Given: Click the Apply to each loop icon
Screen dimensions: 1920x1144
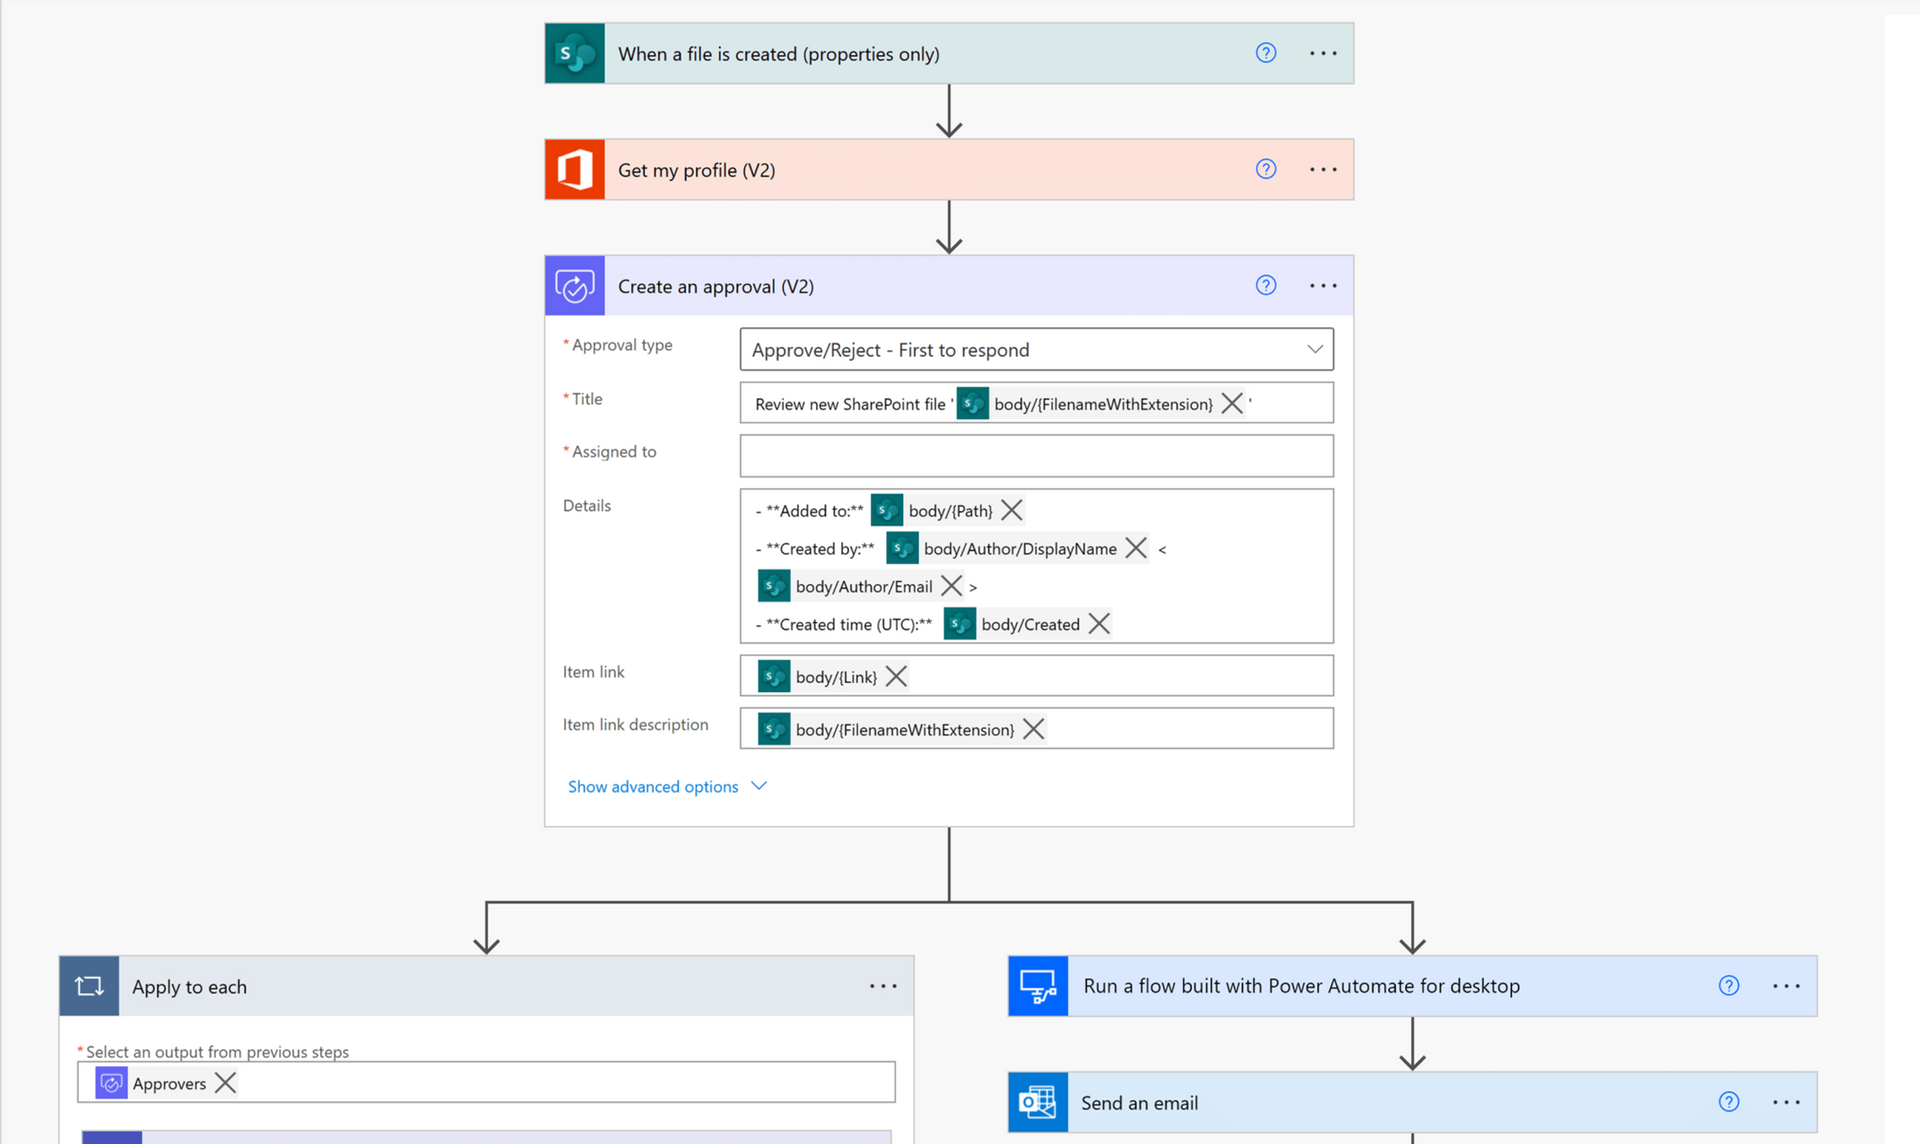Looking at the screenshot, I should pos(89,987).
